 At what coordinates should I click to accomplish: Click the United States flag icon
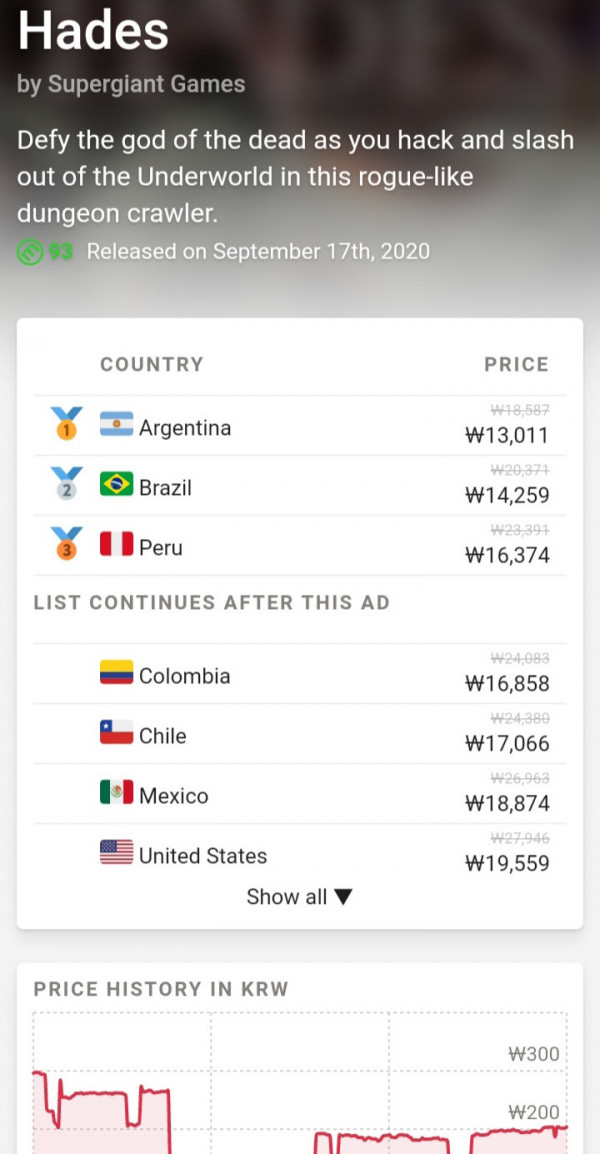coord(116,852)
